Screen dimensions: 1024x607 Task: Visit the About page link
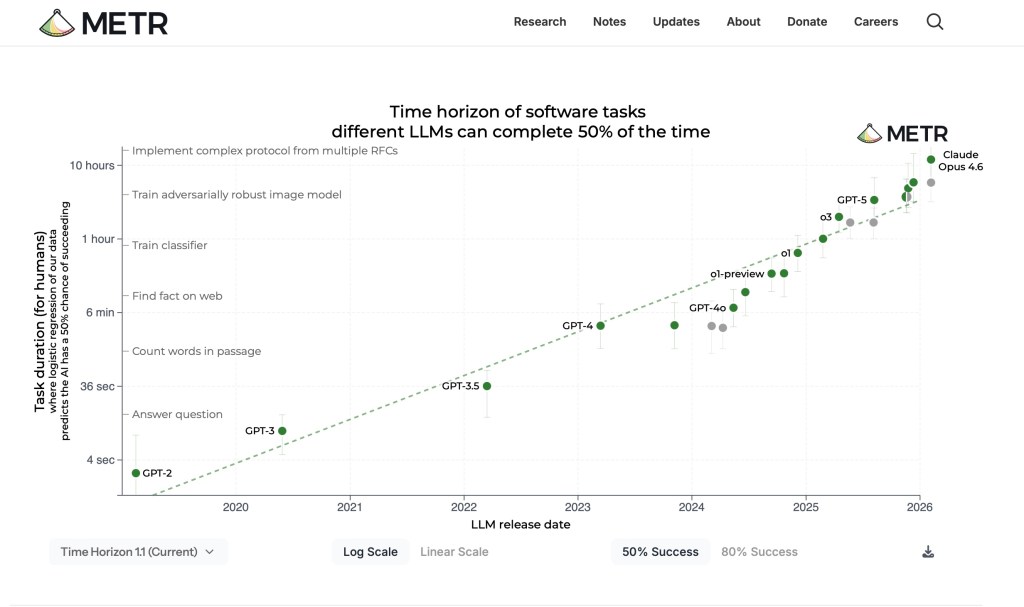743,22
